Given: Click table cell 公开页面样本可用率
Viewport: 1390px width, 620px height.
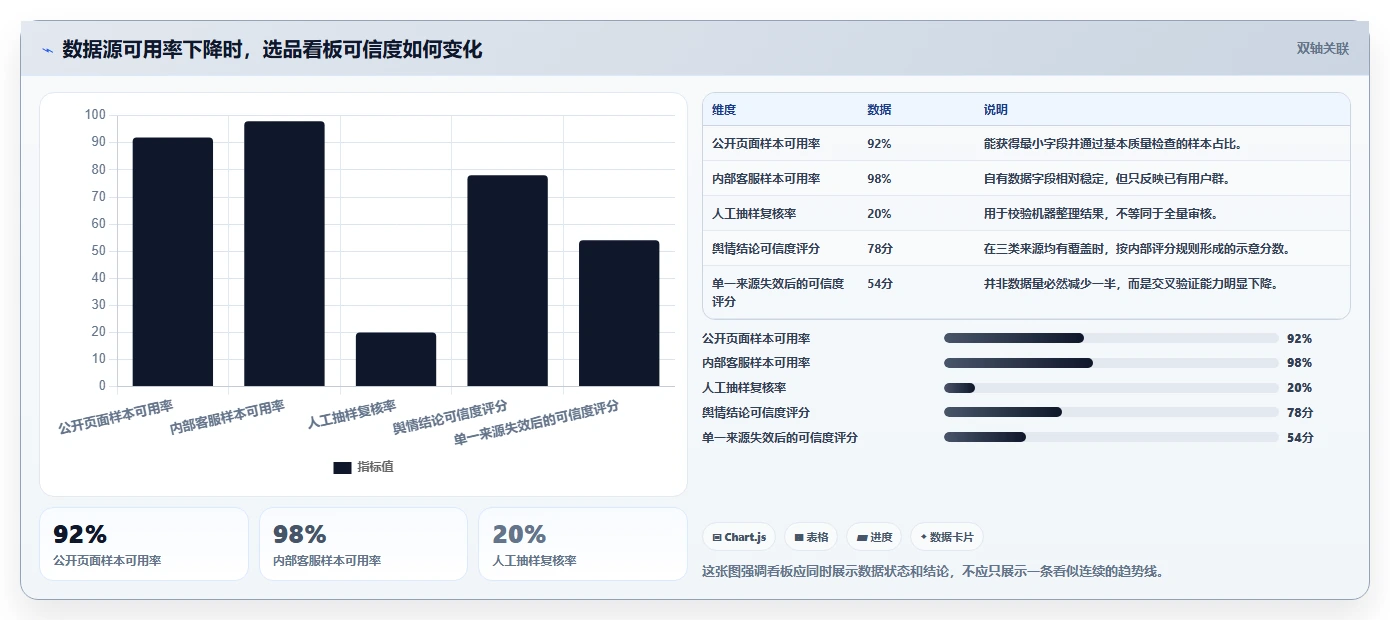Looking at the screenshot, I should coord(766,144).
